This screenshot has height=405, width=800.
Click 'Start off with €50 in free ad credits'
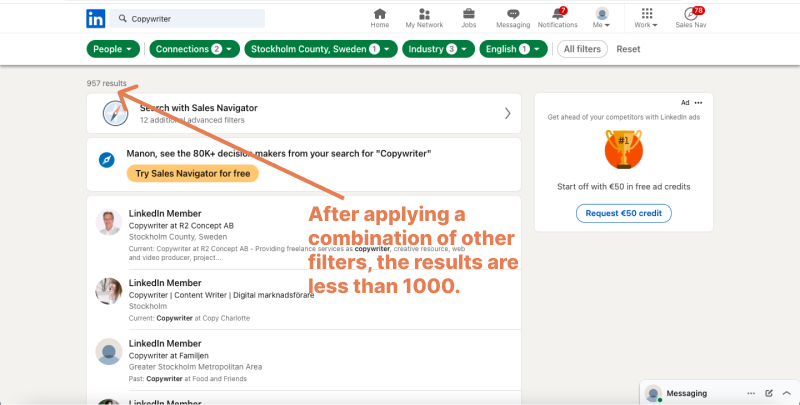pyautogui.click(x=623, y=187)
